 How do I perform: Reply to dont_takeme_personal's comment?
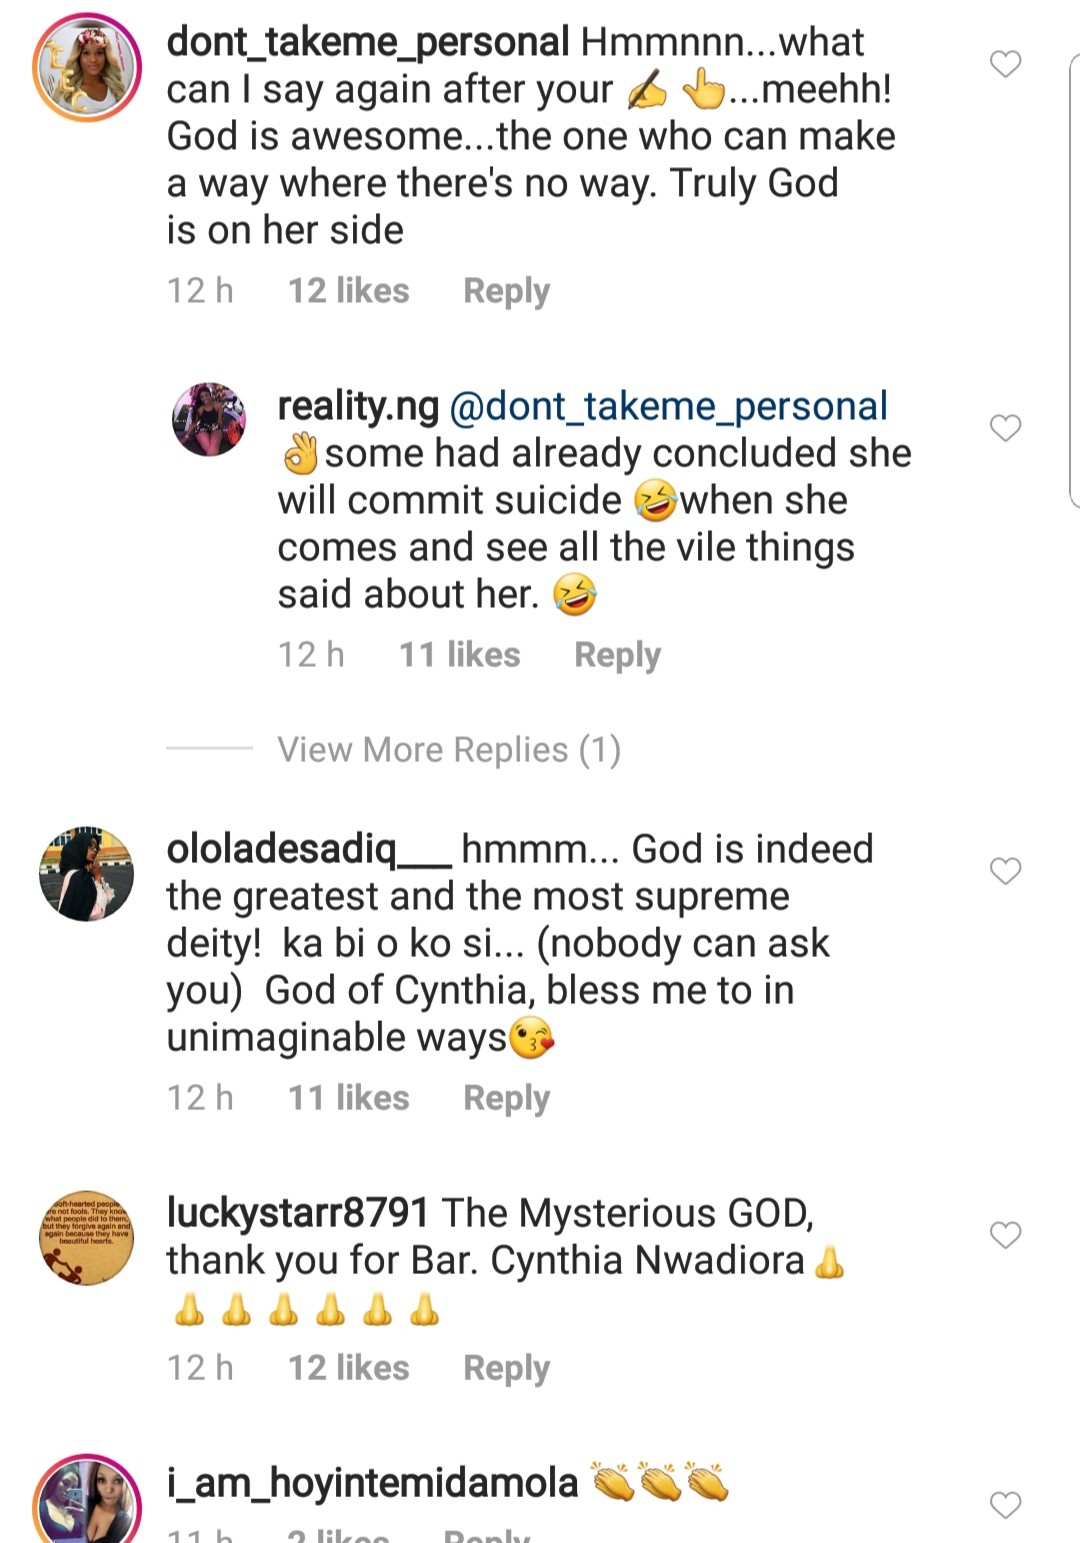[506, 291]
